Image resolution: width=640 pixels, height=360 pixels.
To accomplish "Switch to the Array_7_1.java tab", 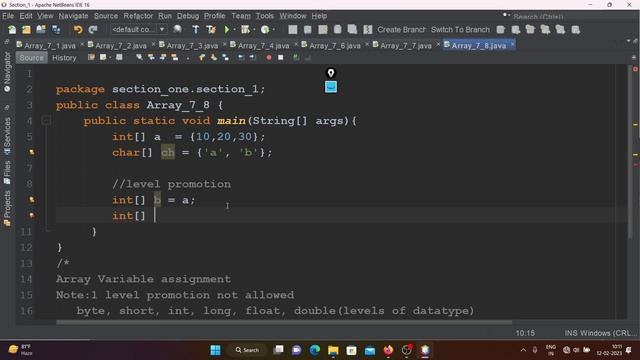I will click(x=50, y=45).
